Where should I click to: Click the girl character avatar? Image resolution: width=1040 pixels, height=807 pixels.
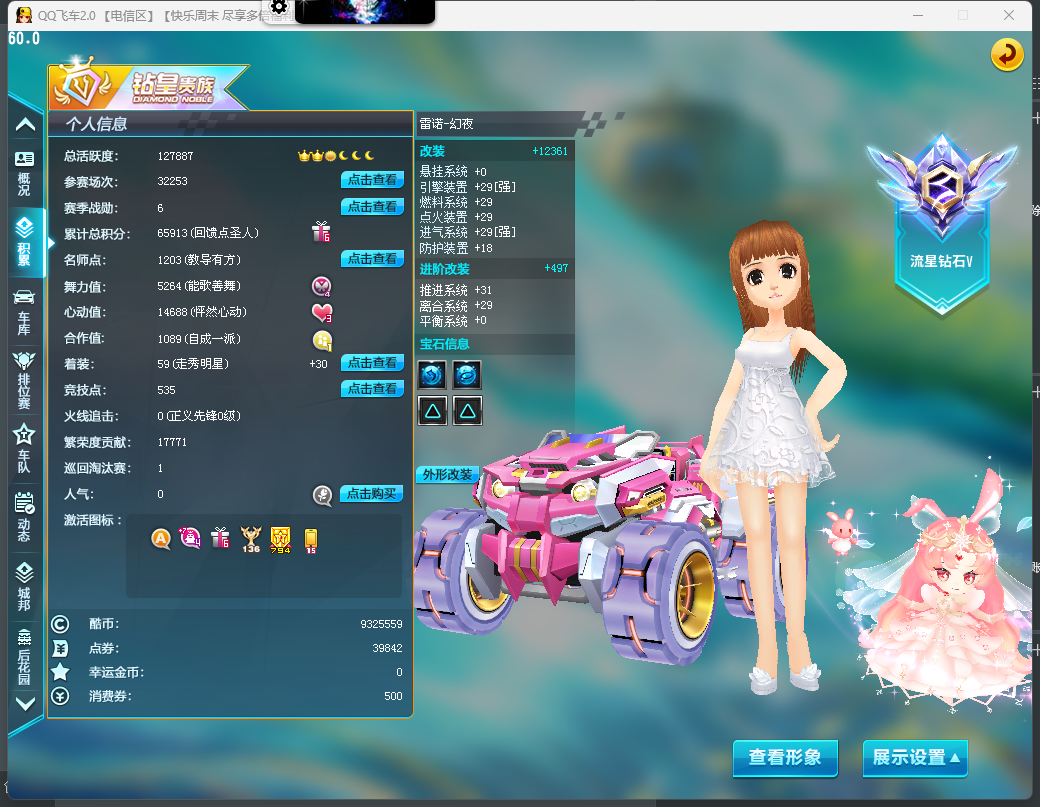coord(773,458)
